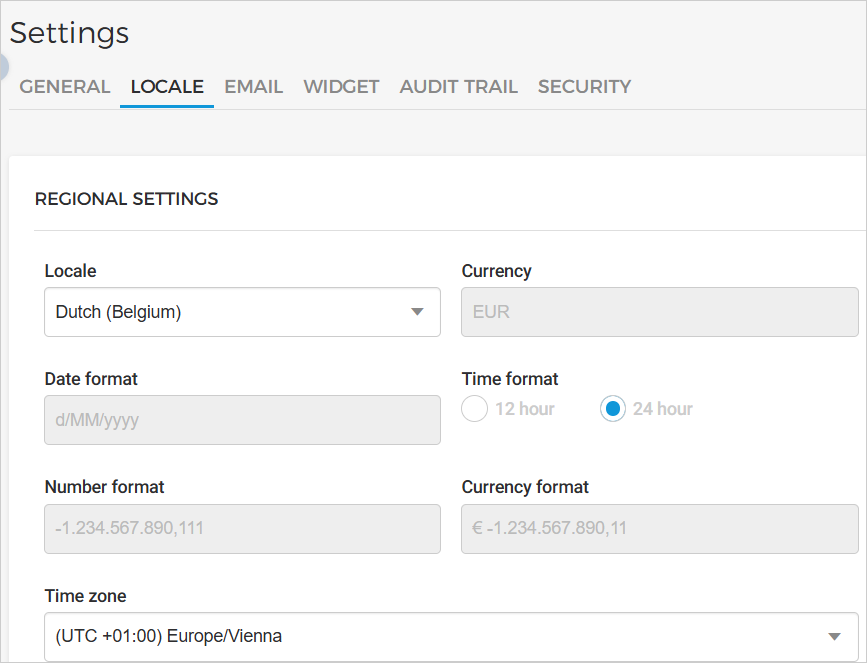Click the Date format field
This screenshot has height=663, width=867.
242,420
